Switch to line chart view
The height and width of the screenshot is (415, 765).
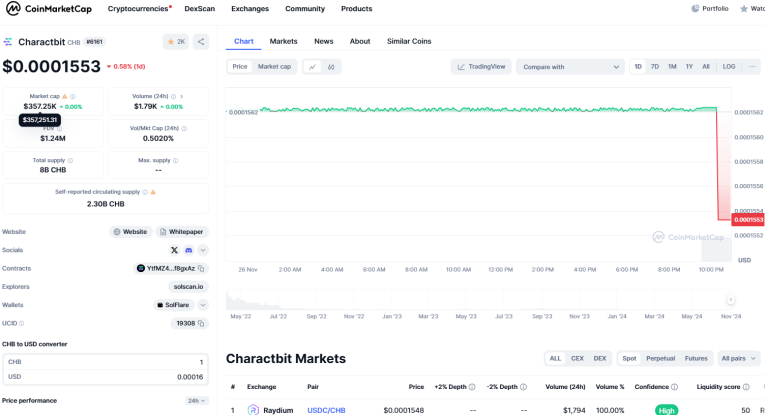(312, 67)
